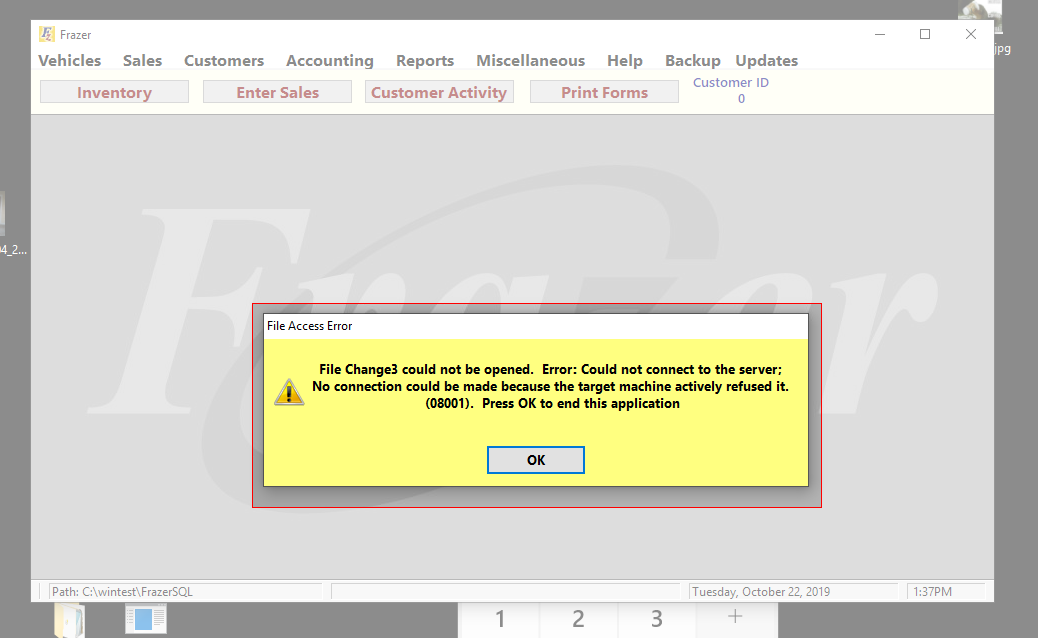Click the plus tab to add new
The width and height of the screenshot is (1038, 638).
pyautogui.click(x=735, y=617)
